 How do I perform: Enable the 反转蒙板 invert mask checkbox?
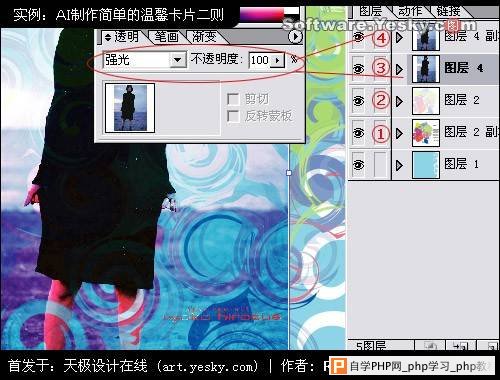(233, 116)
